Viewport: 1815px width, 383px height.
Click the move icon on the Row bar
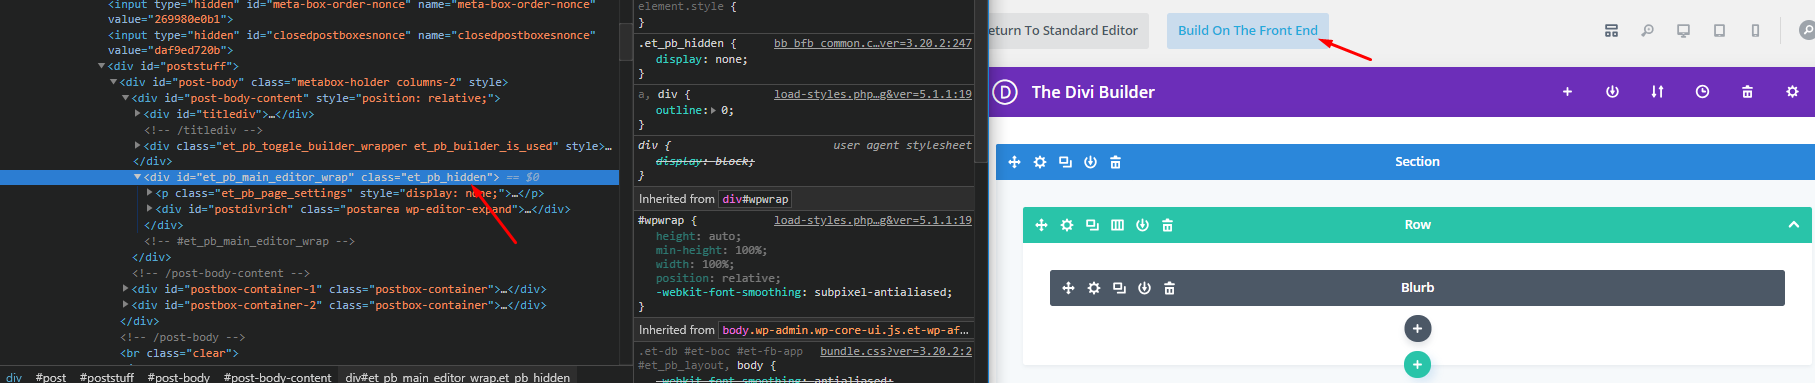pyautogui.click(x=1041, y=225)
